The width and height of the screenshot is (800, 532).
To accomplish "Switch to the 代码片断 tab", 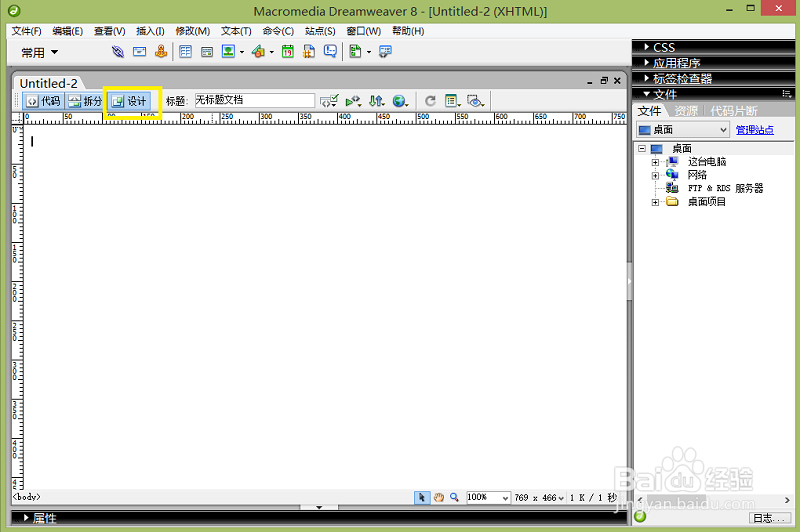I will [x=734, y=111].
